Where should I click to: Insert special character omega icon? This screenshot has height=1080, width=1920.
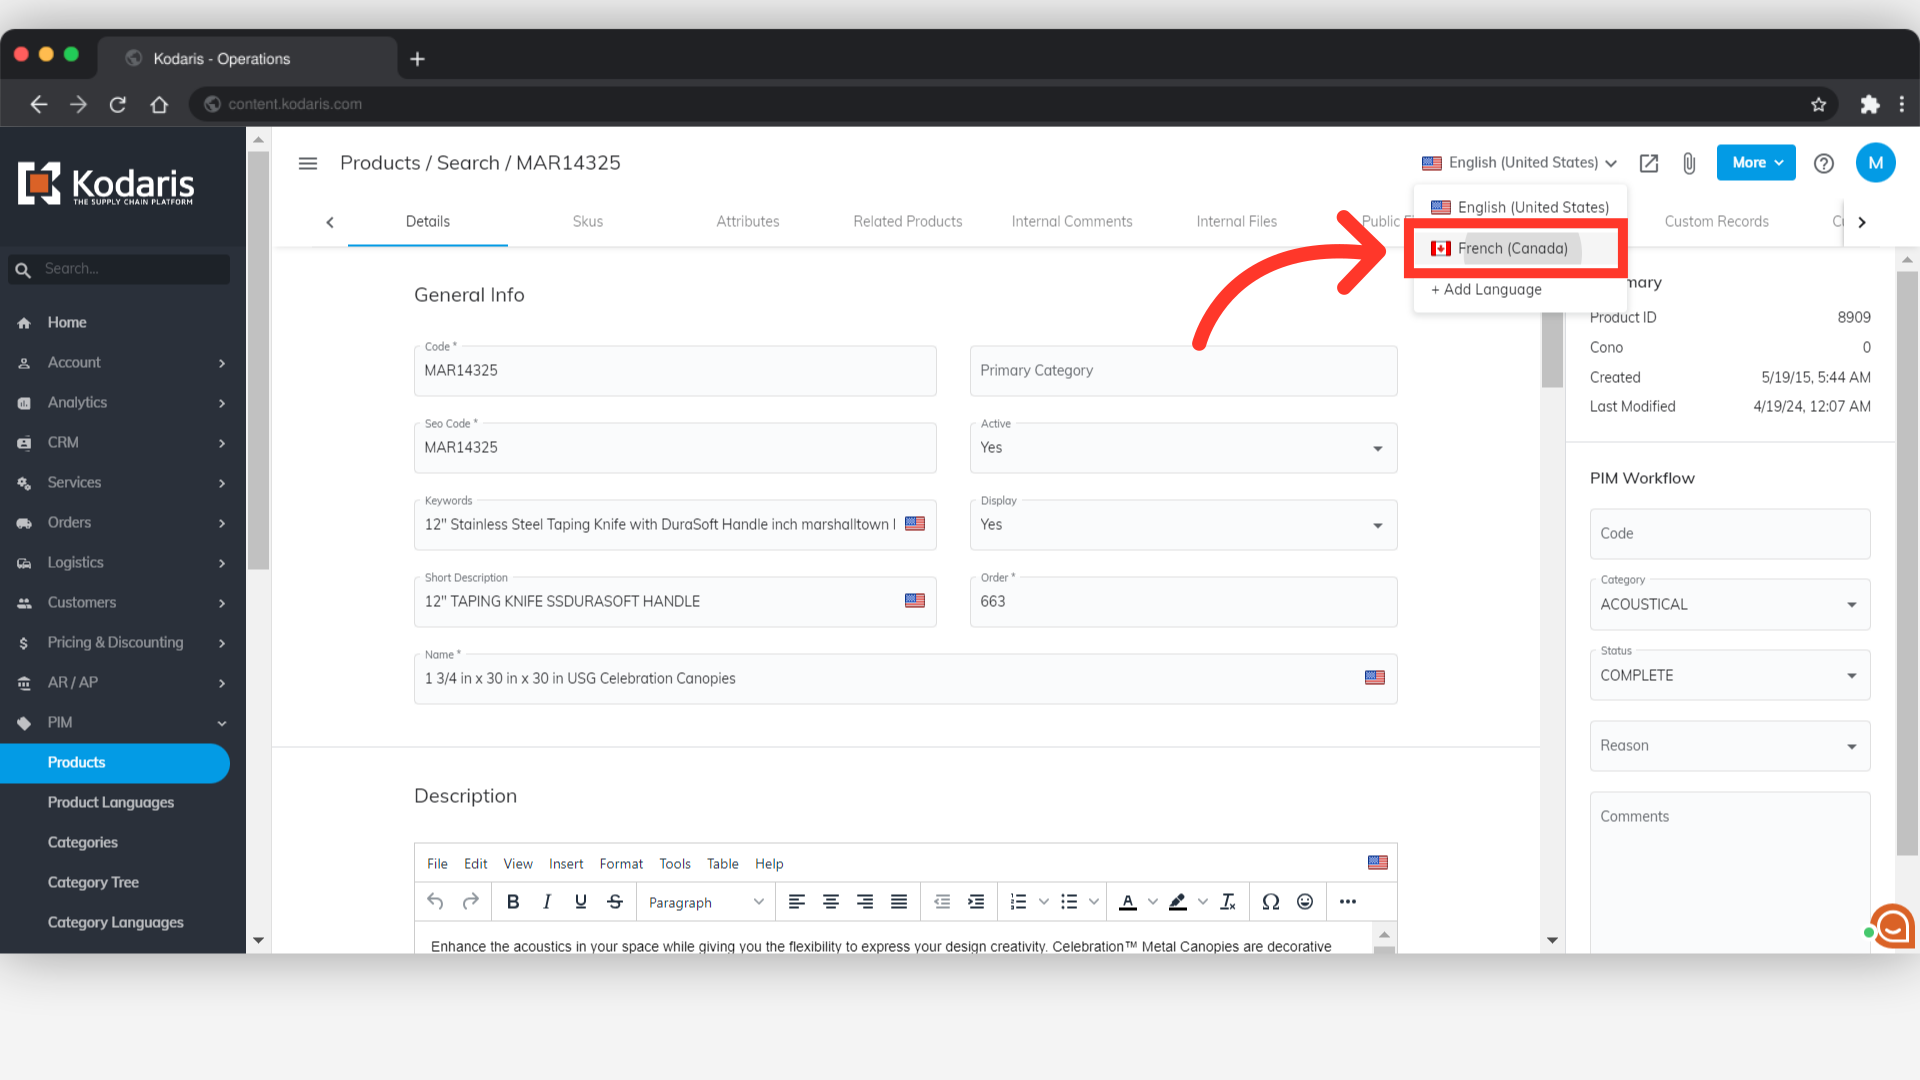[x=1271, y=902]
